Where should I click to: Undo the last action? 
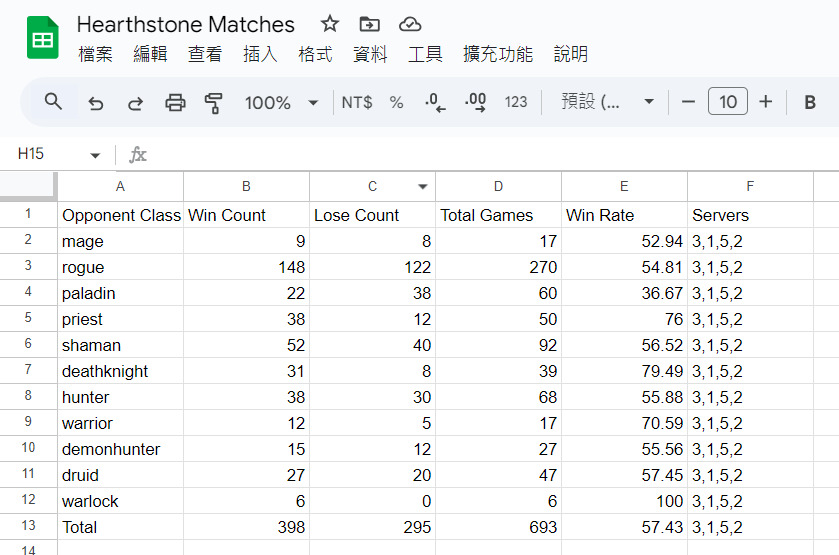pos(96,102)
